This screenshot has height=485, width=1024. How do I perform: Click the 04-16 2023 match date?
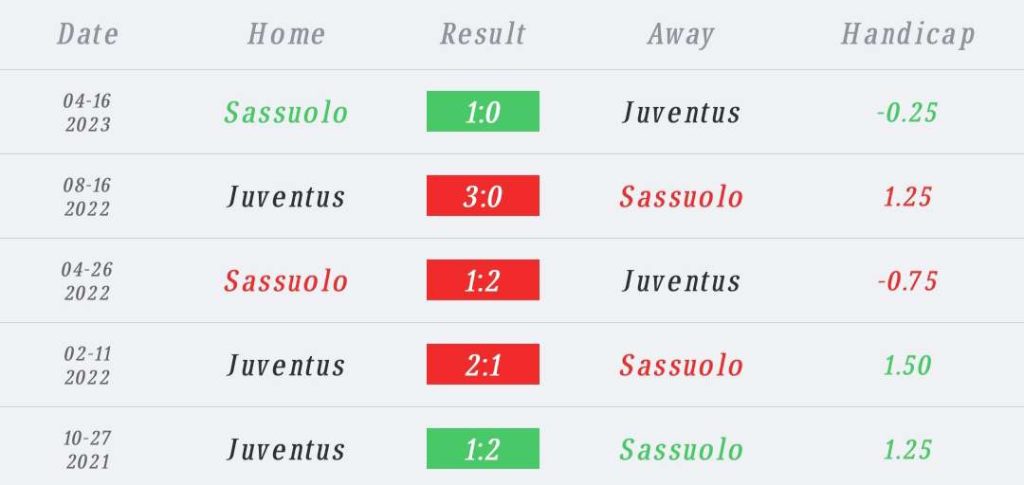(87, 112)
